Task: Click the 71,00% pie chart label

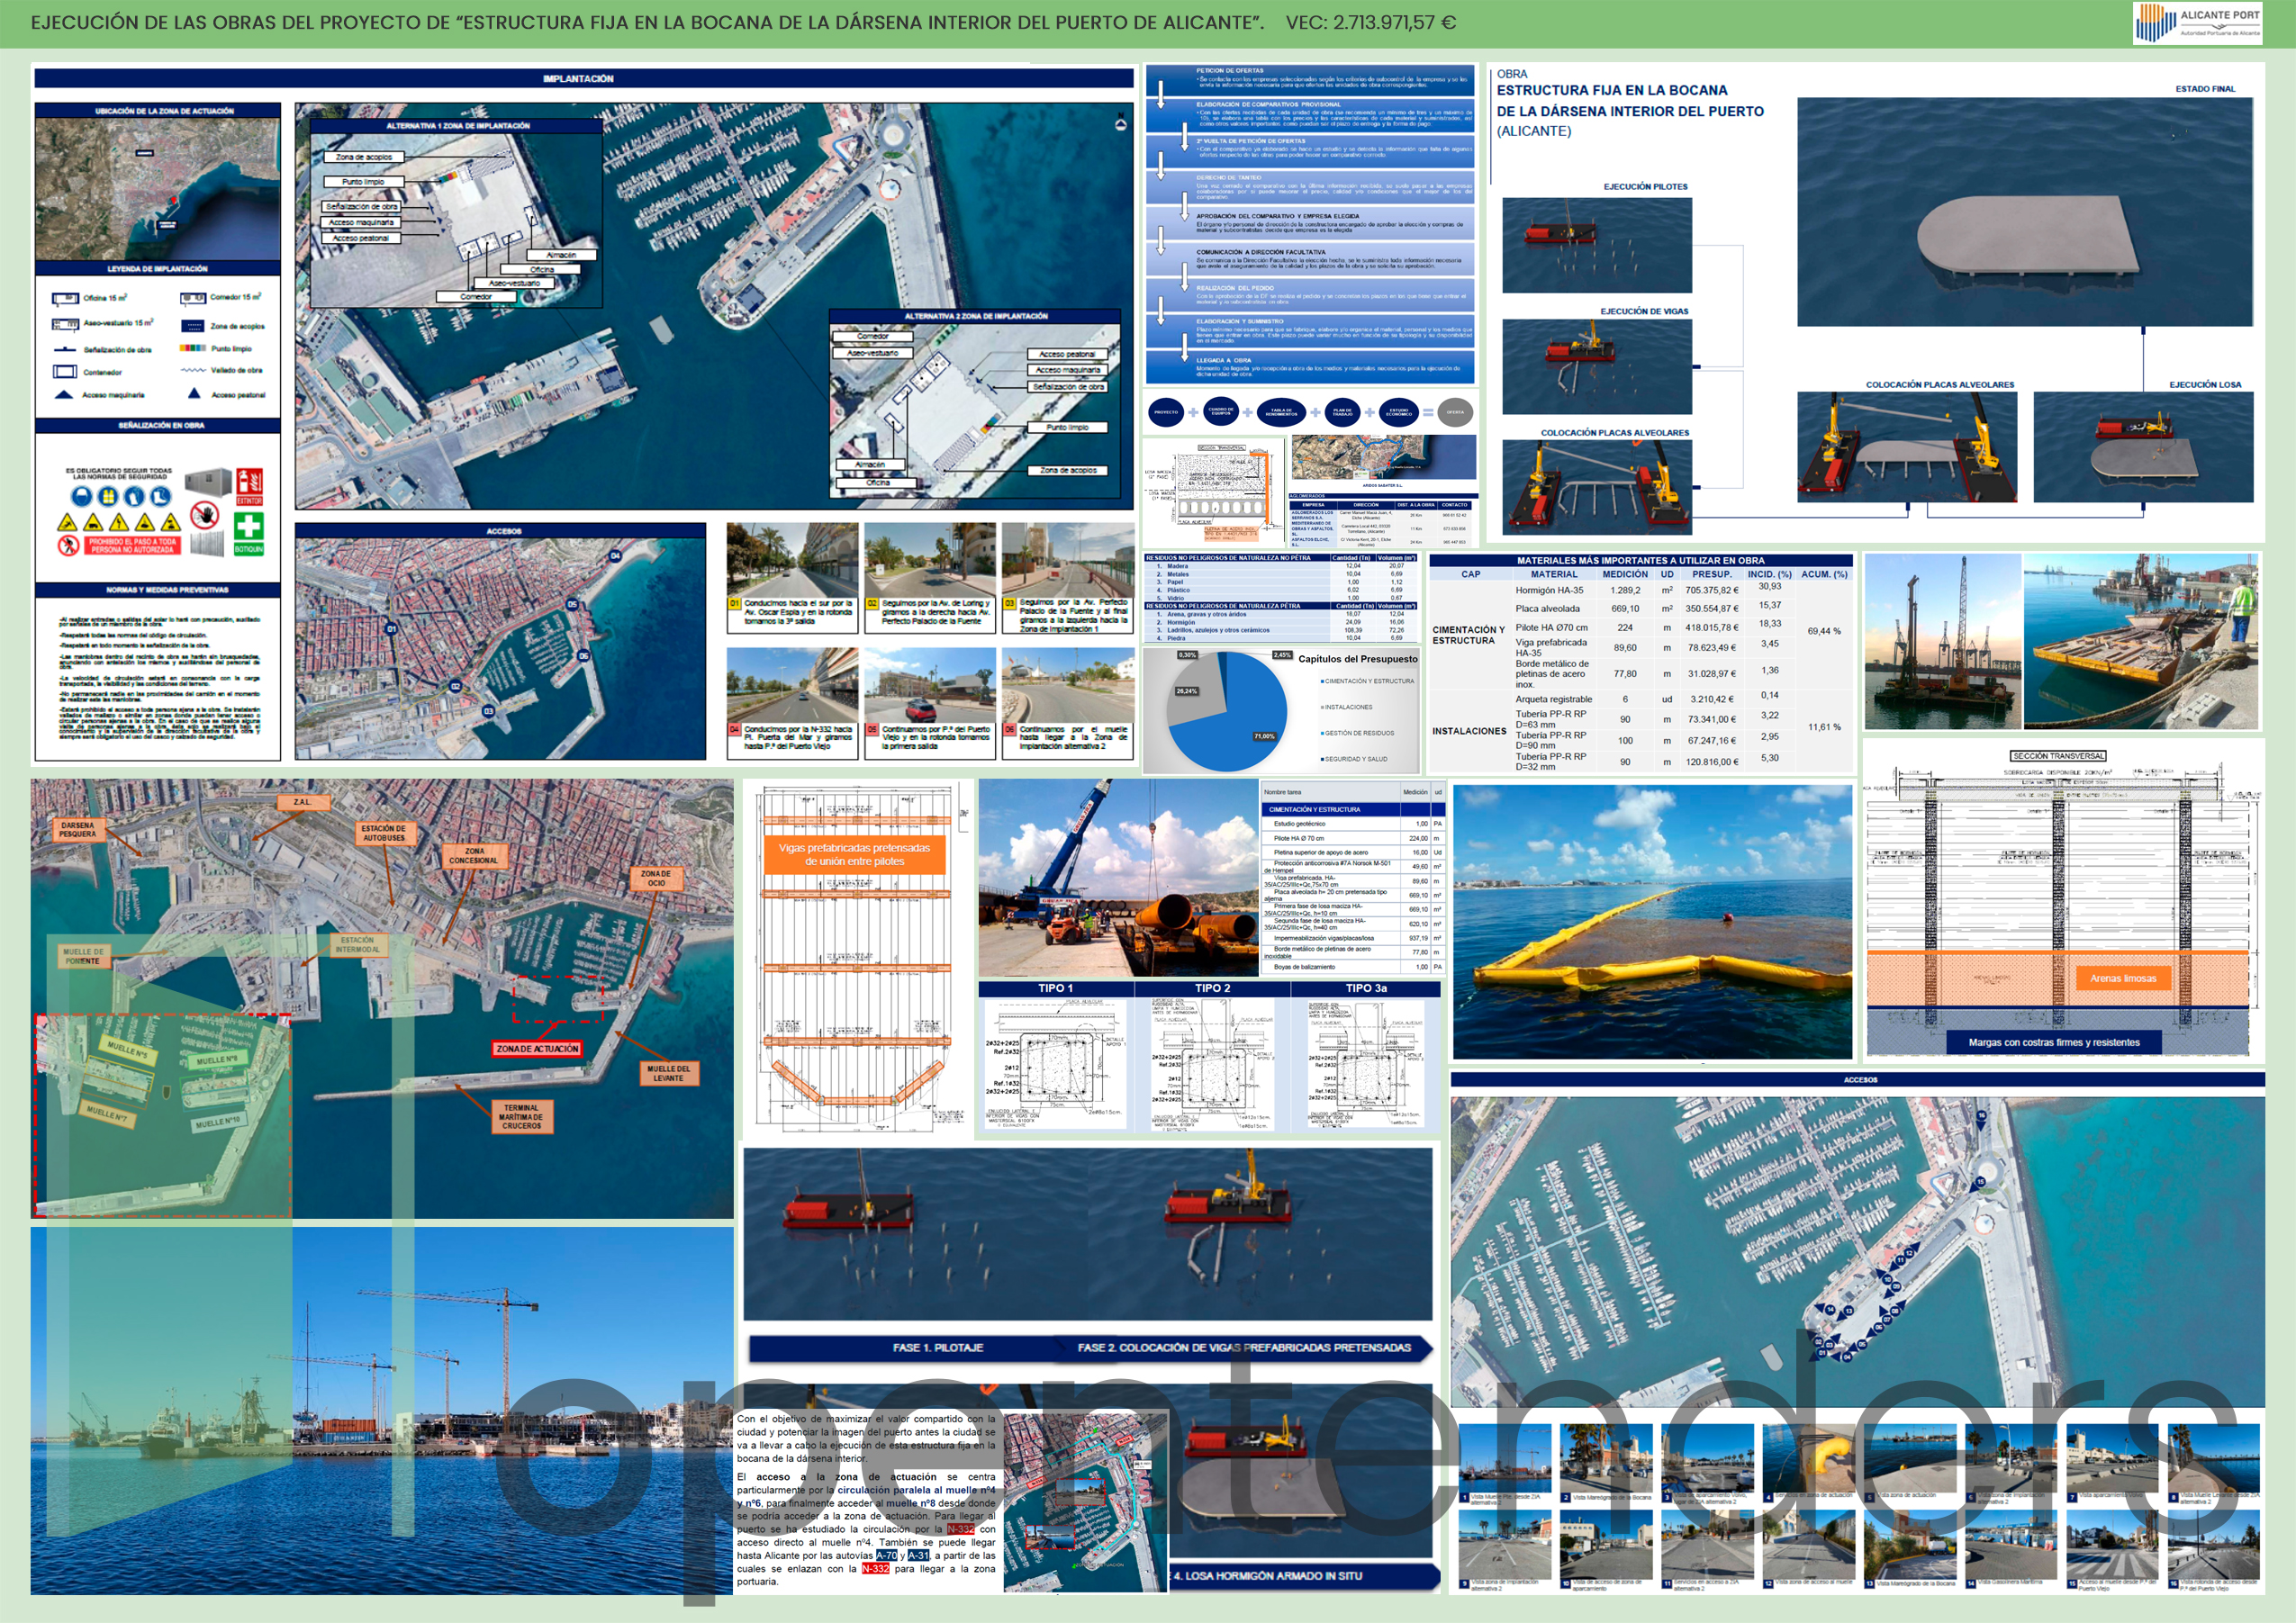Action: coord(1265,736)
